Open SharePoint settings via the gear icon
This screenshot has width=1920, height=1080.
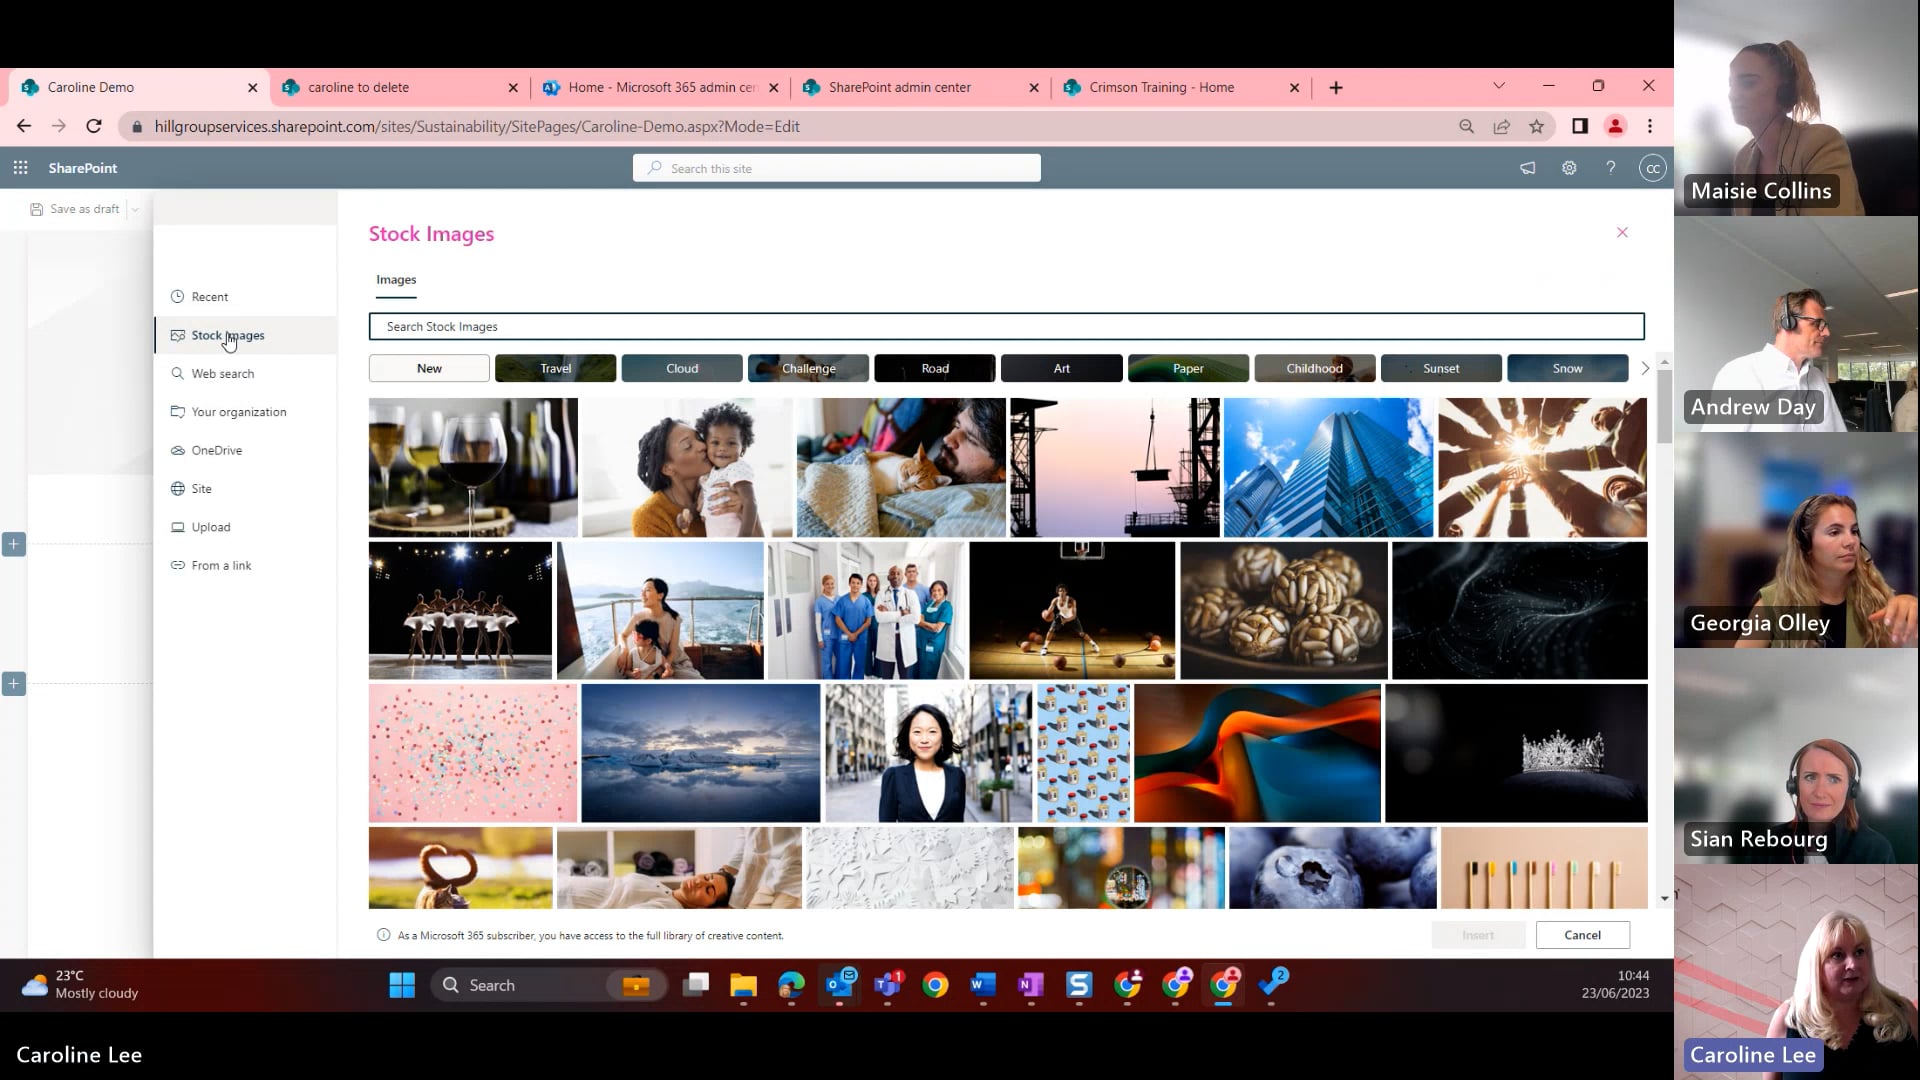pyautogui.click(x=1569, y=168)
